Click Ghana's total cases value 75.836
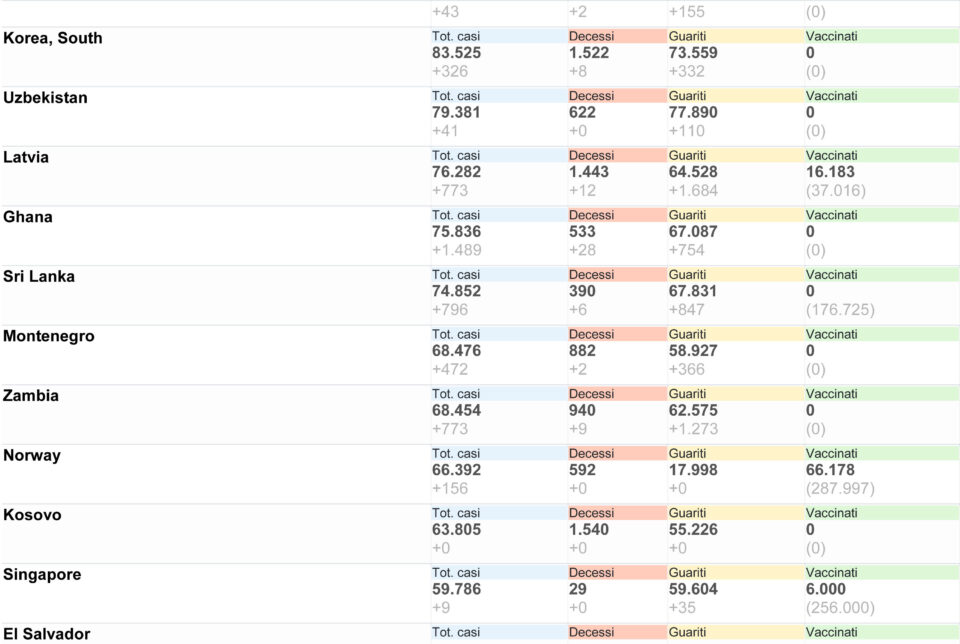 (x=456, y=231)
